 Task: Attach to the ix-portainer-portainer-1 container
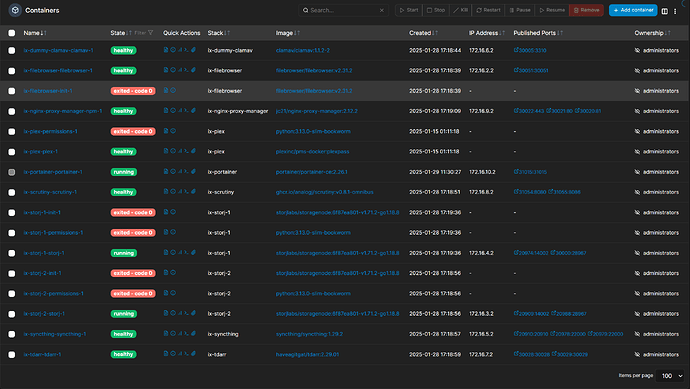pos(193,171)
